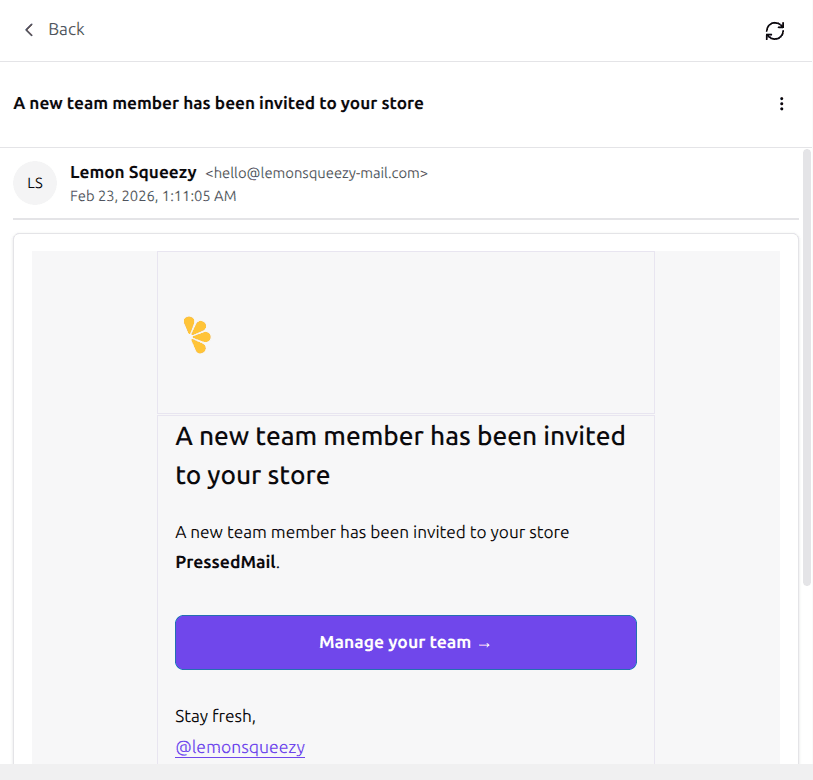Click the vertical scrollbar on the right

pos(807,370)
